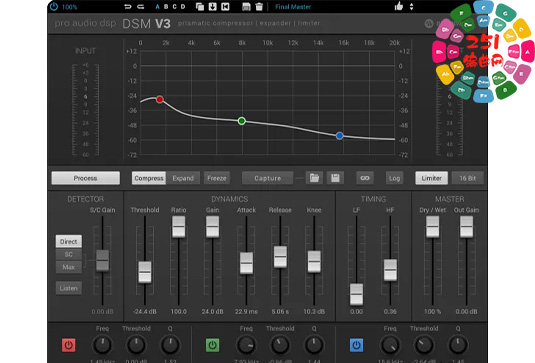Click the 5.06 s release value

tap(280, 311)
